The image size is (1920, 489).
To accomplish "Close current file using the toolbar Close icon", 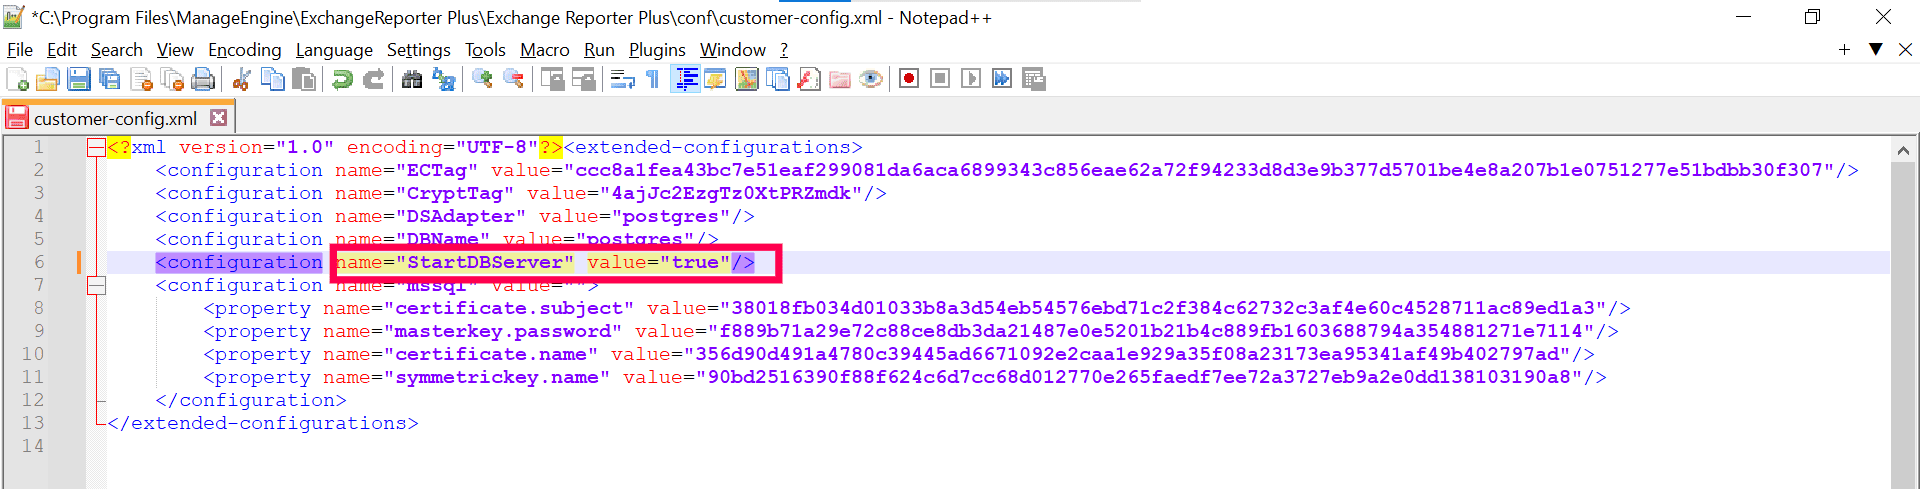I will 141,79.
